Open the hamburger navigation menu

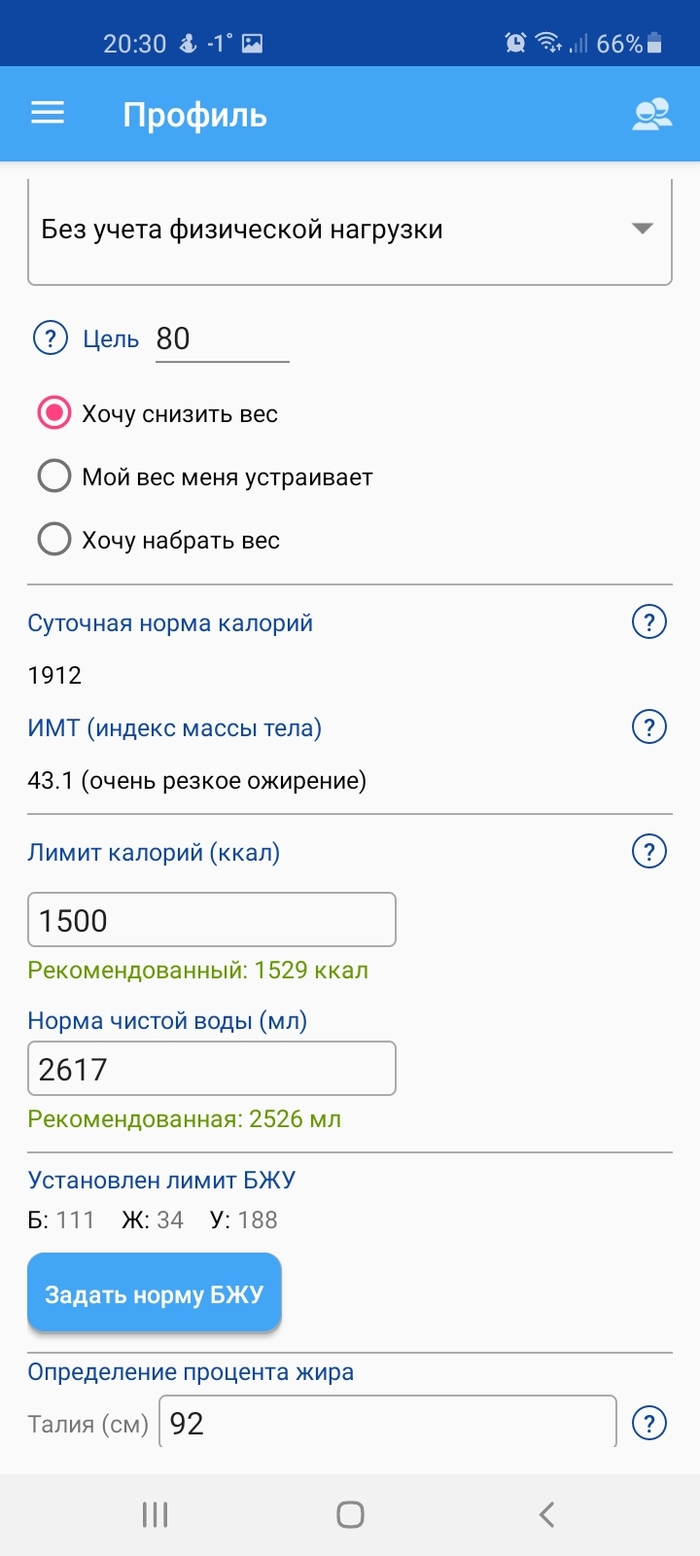47,114
